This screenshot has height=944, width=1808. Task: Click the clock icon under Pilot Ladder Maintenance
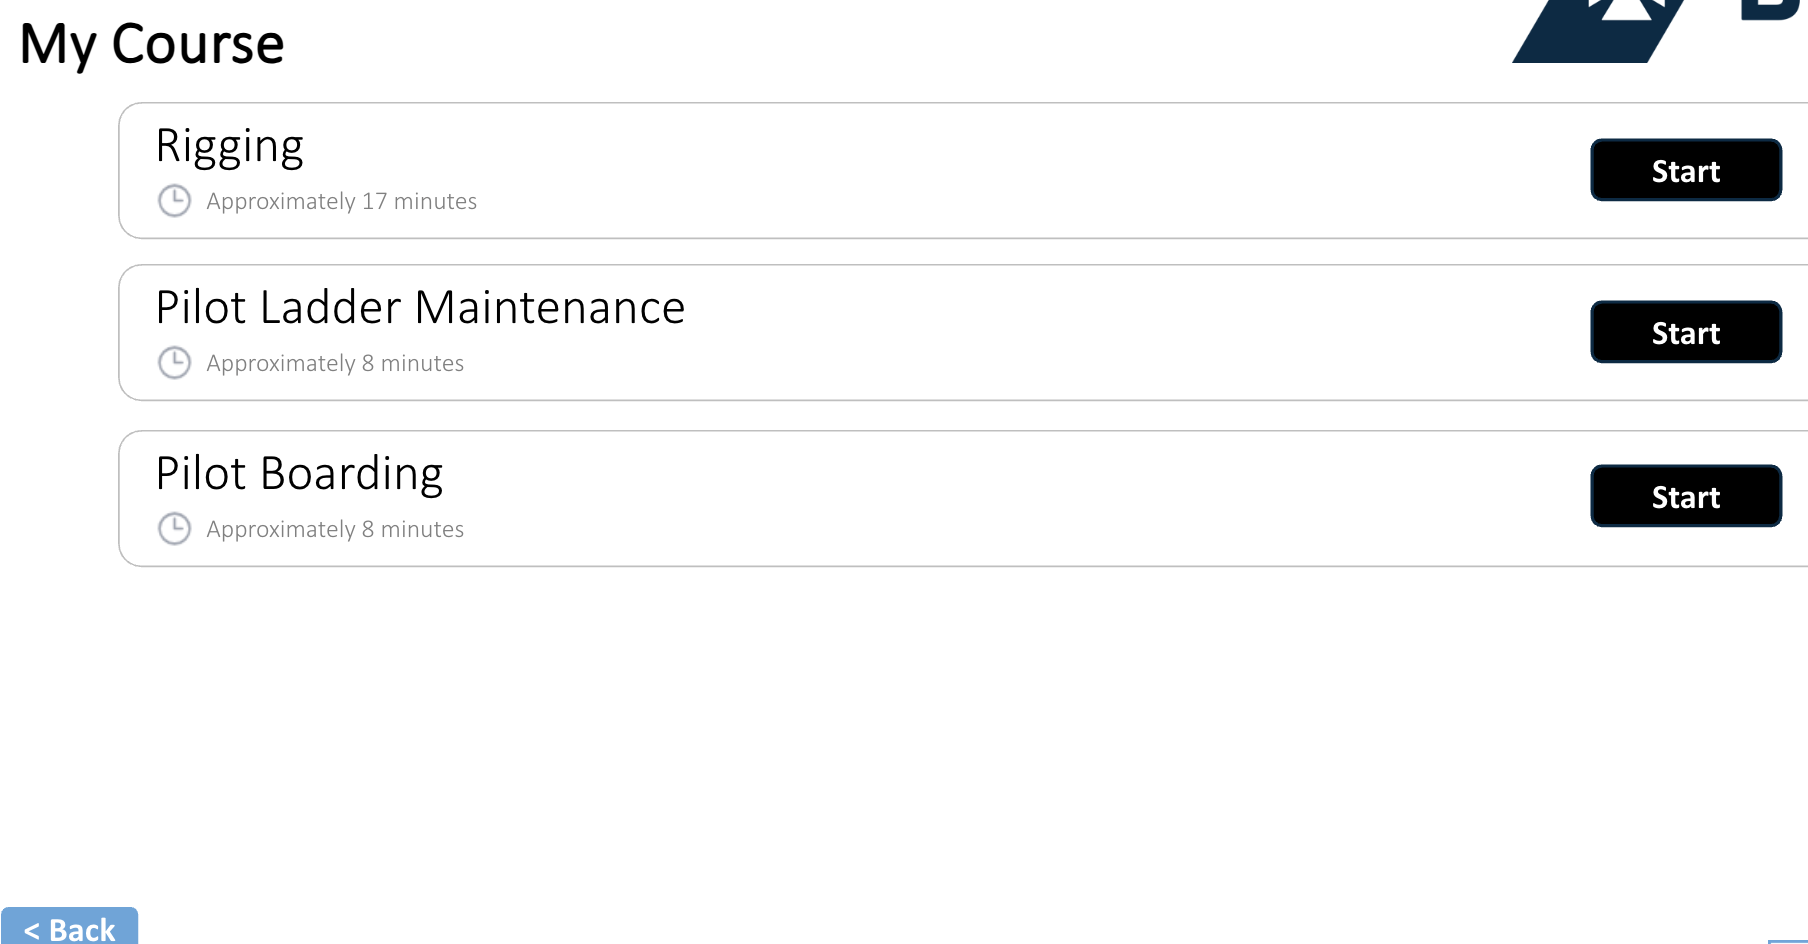[174, 363]
